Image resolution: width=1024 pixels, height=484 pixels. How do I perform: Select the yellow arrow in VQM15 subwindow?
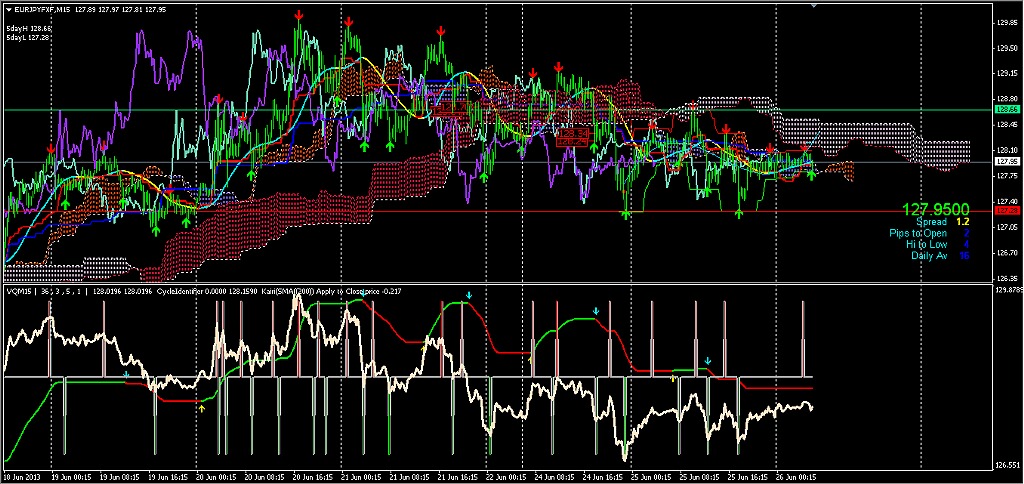click(x=201, y=408)
